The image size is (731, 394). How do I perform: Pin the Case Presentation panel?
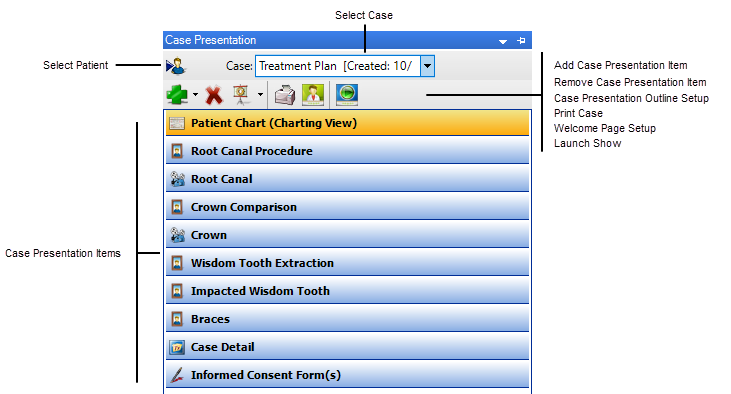[x=521, y=41]
